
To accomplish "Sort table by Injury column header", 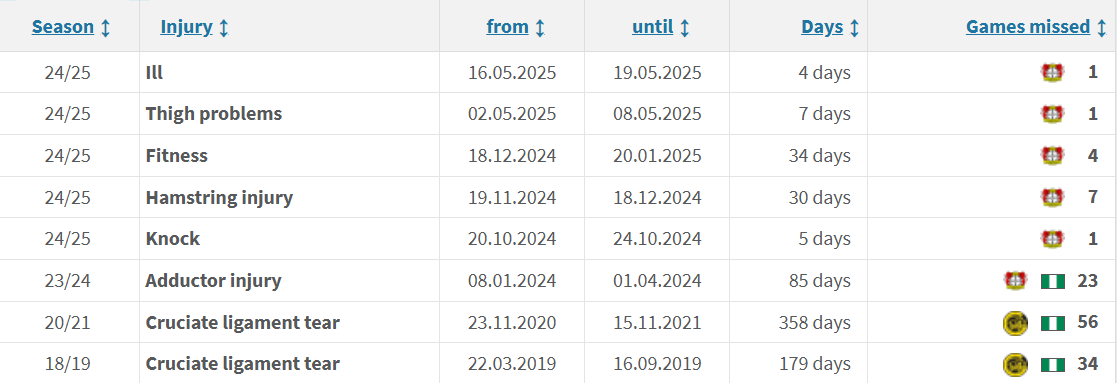I will [x=187, y=27].
